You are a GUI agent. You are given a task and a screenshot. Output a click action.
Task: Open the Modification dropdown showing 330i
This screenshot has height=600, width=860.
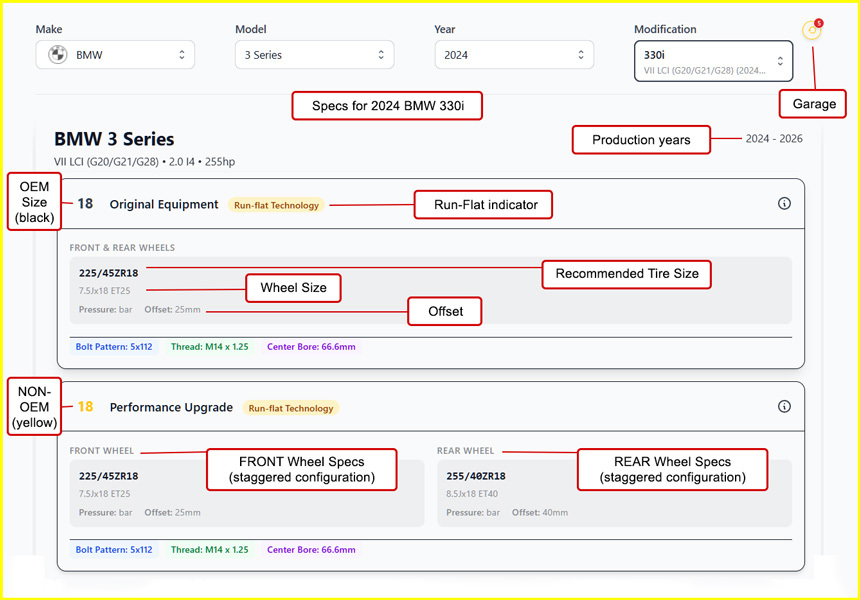(713, 61)
